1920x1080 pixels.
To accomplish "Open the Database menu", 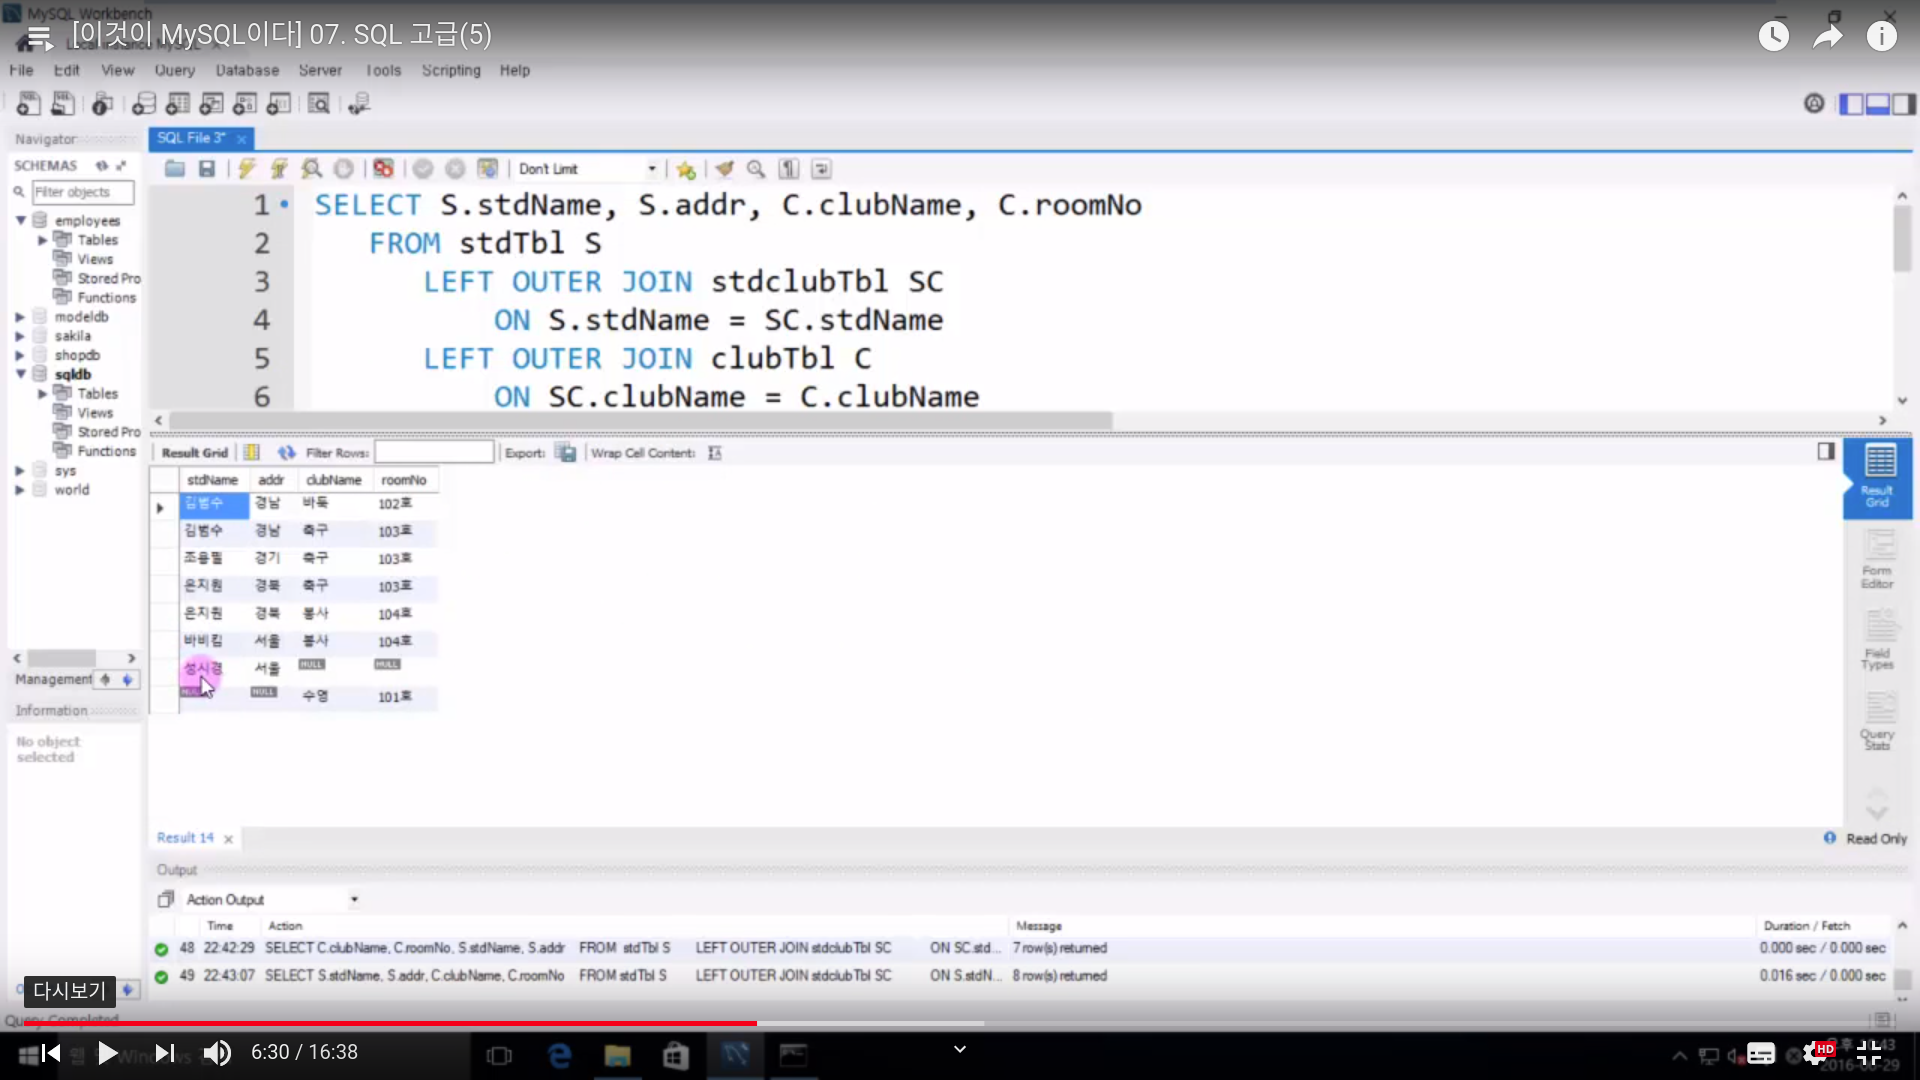I will tap(247, 70).
